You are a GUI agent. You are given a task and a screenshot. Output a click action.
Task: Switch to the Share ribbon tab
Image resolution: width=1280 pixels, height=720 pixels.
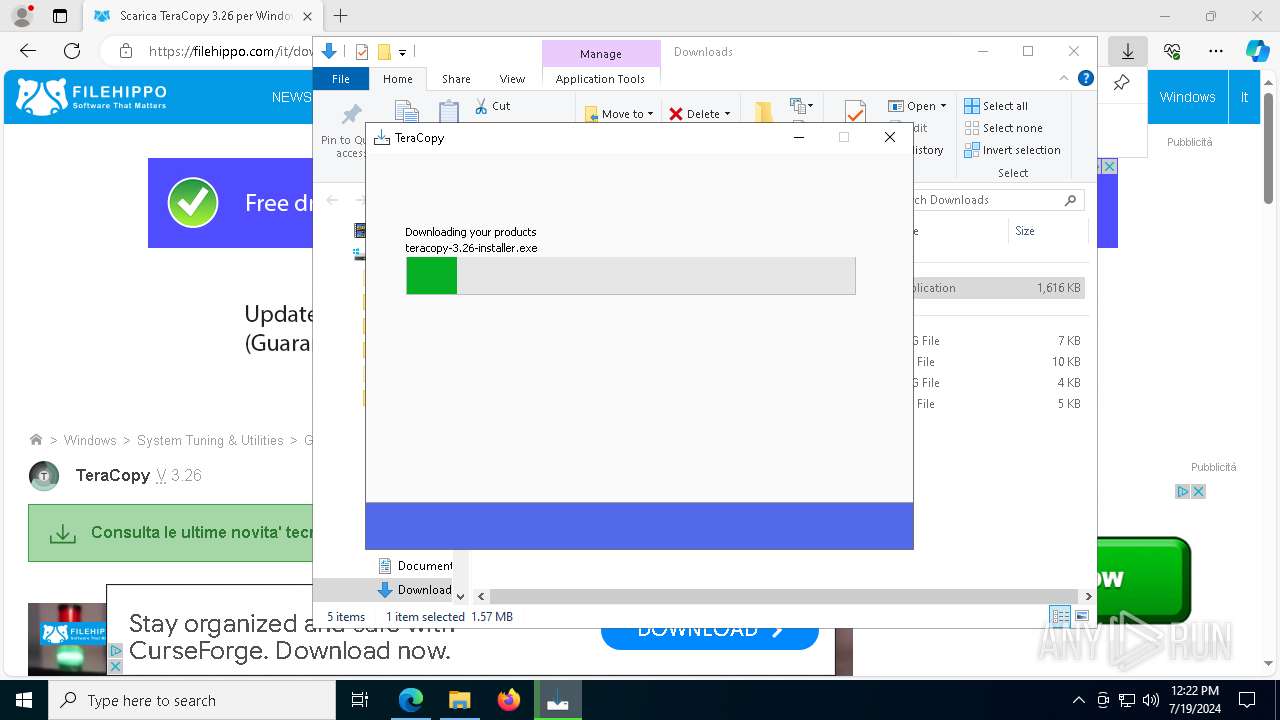(456, 79)
